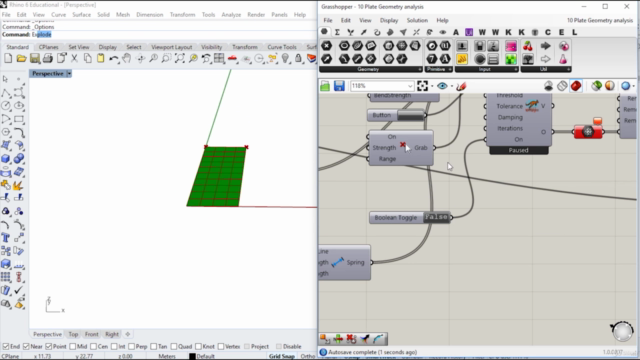Click the Paste clipboard icon

point(100,59)
